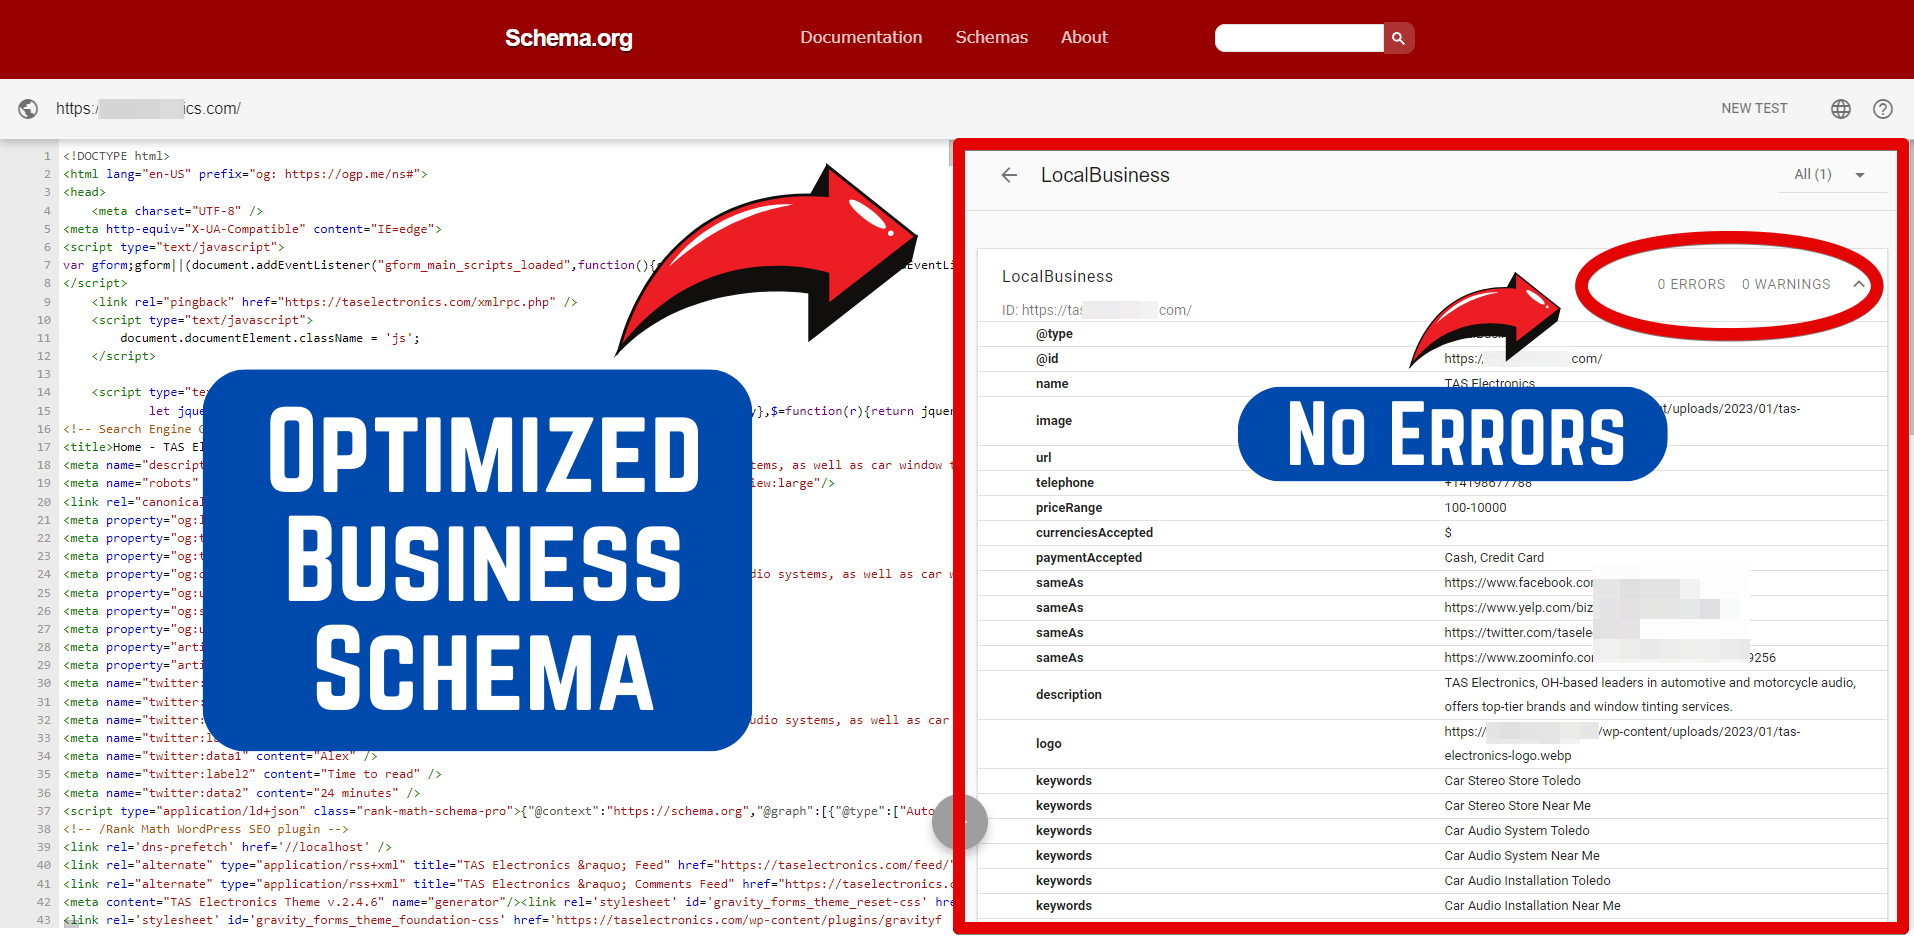Select keyword Car Audio System Near Me
This screenshot has width=1914, height=939.
tap(1522, 856)
